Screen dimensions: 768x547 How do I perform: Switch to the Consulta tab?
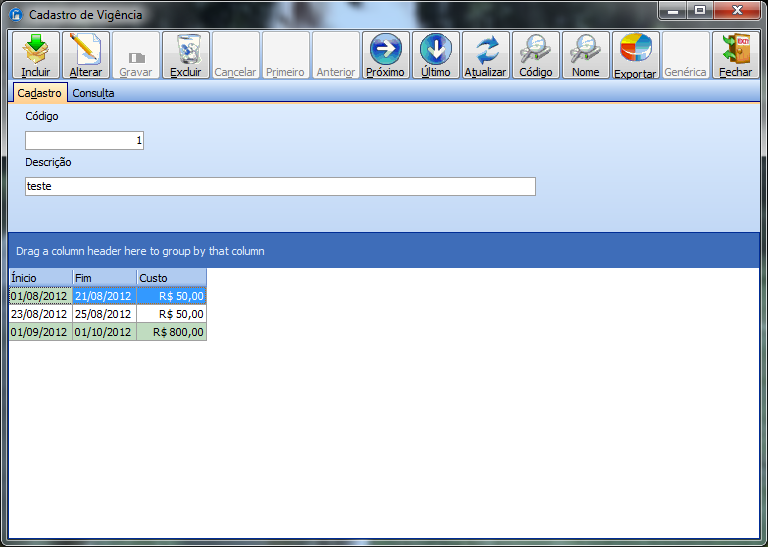(x=93, y=93)
